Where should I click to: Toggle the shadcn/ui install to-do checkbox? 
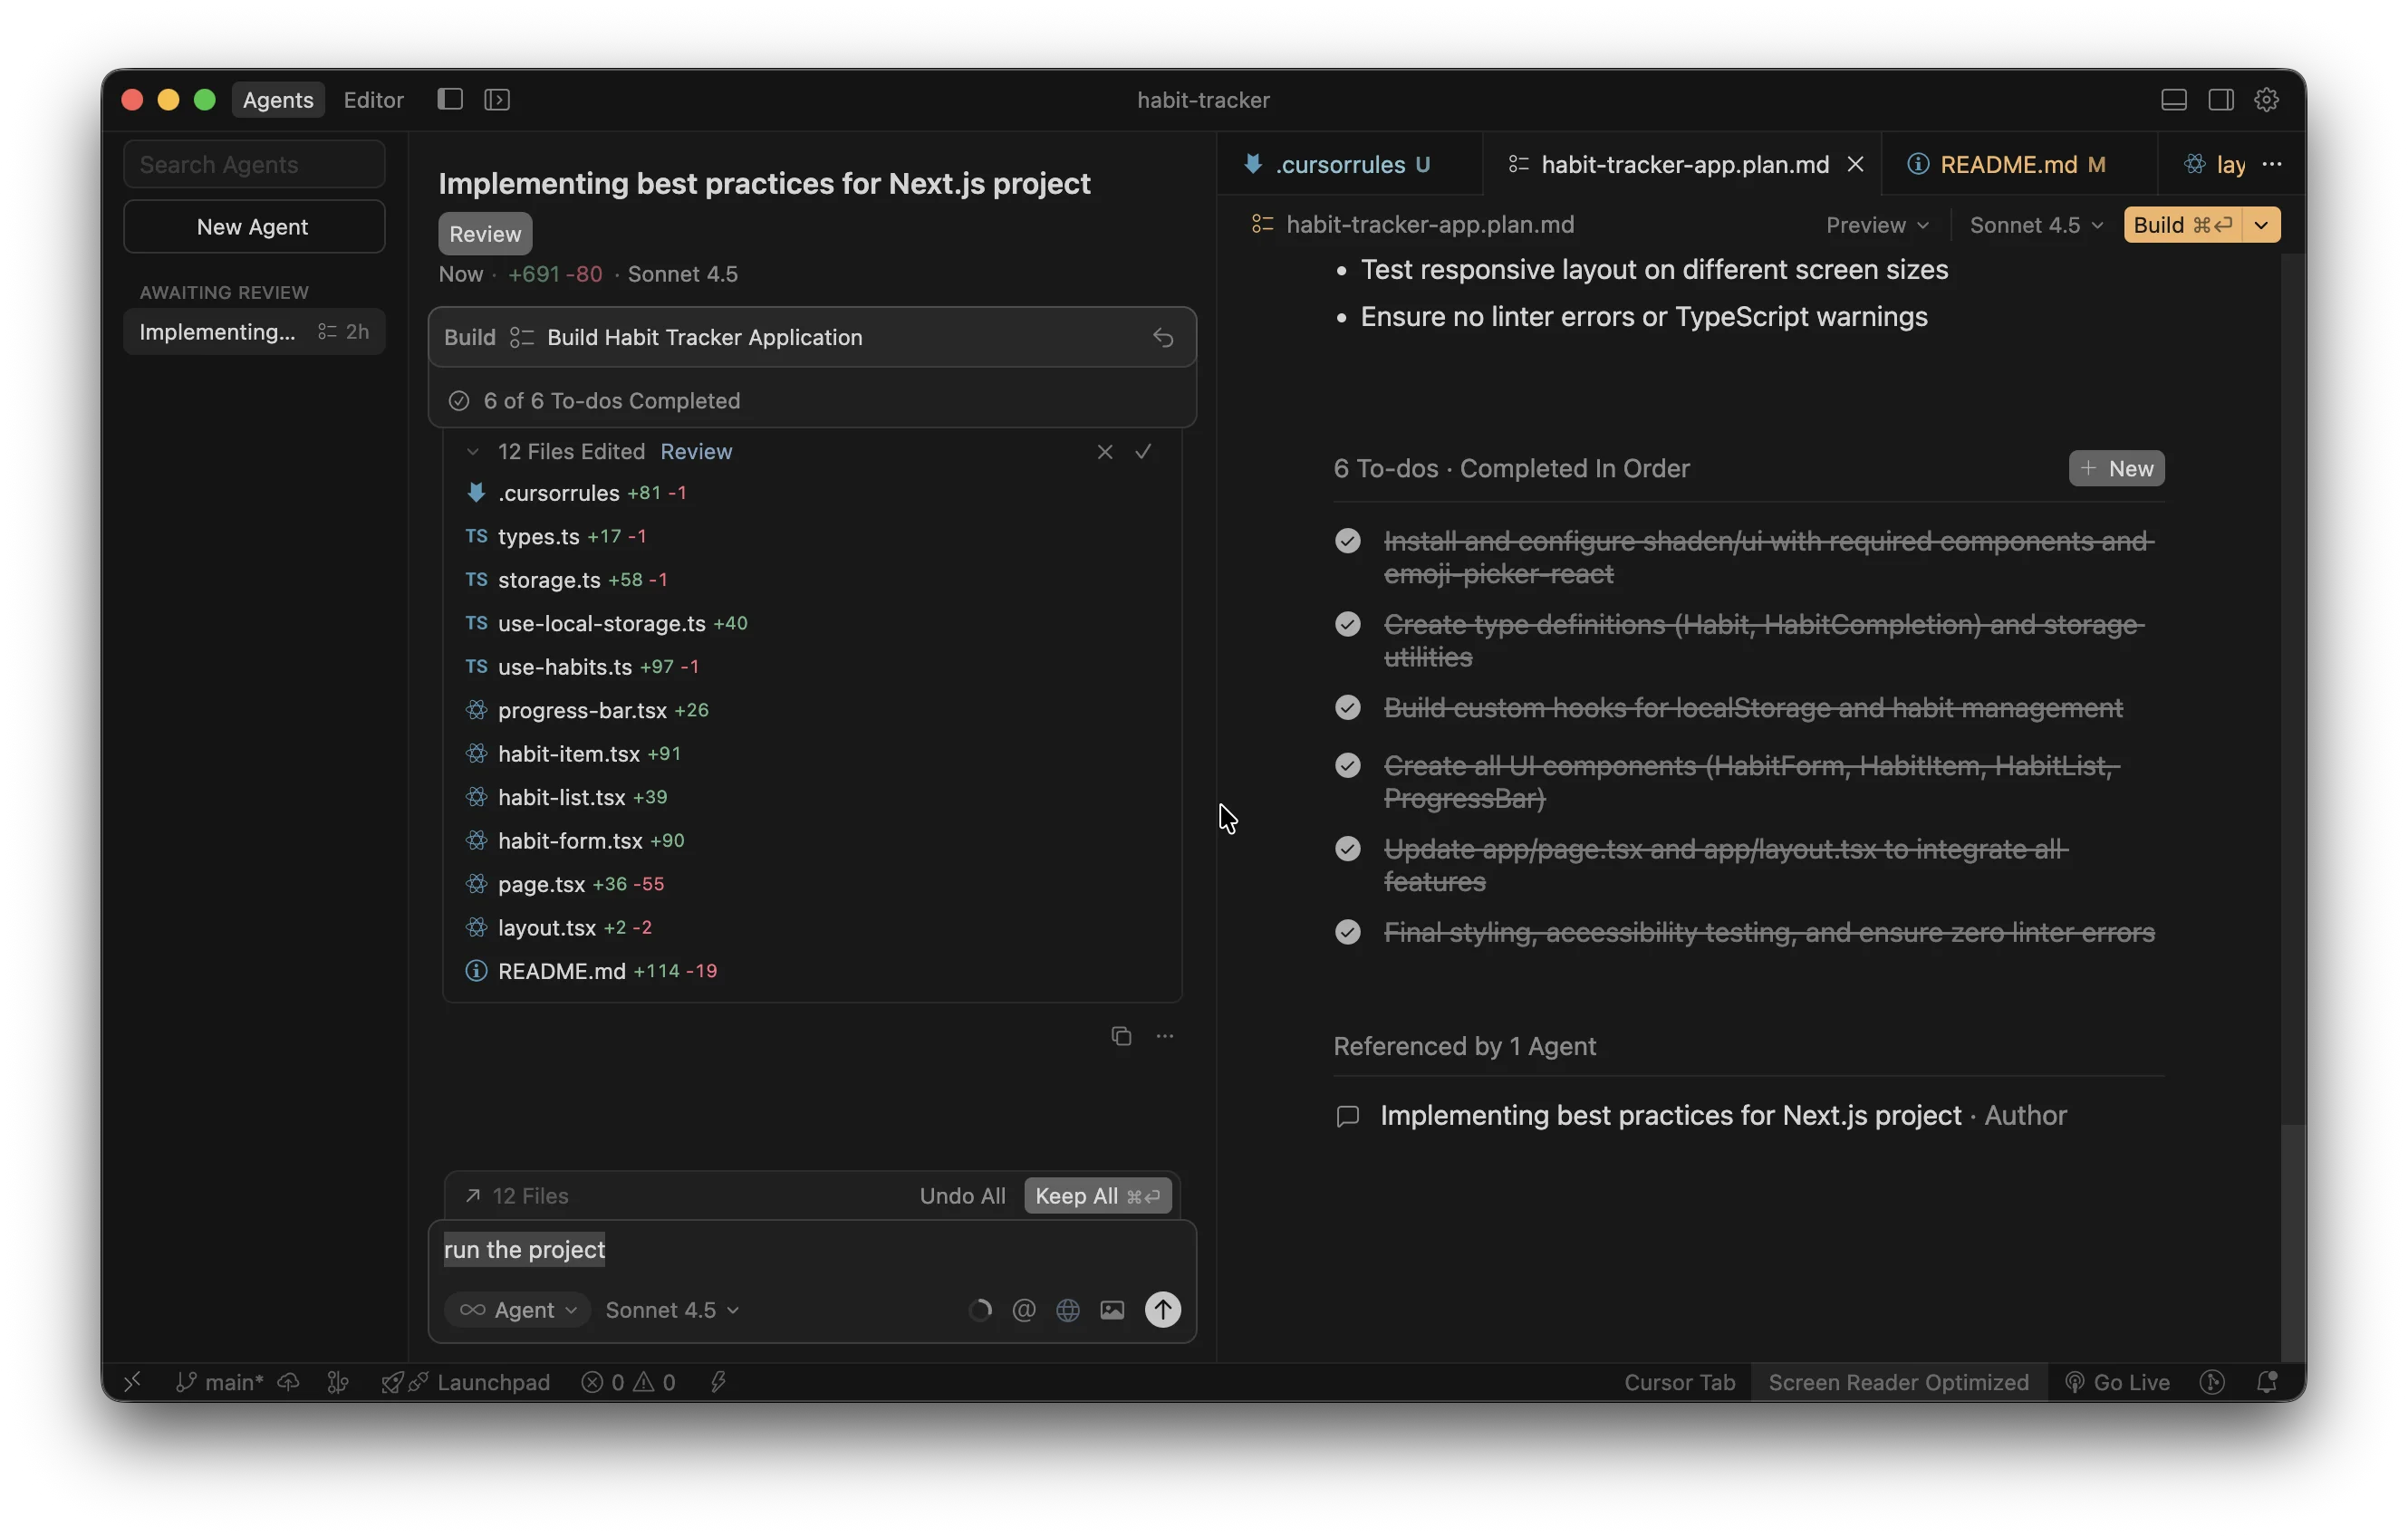(x=1348, y=541)
